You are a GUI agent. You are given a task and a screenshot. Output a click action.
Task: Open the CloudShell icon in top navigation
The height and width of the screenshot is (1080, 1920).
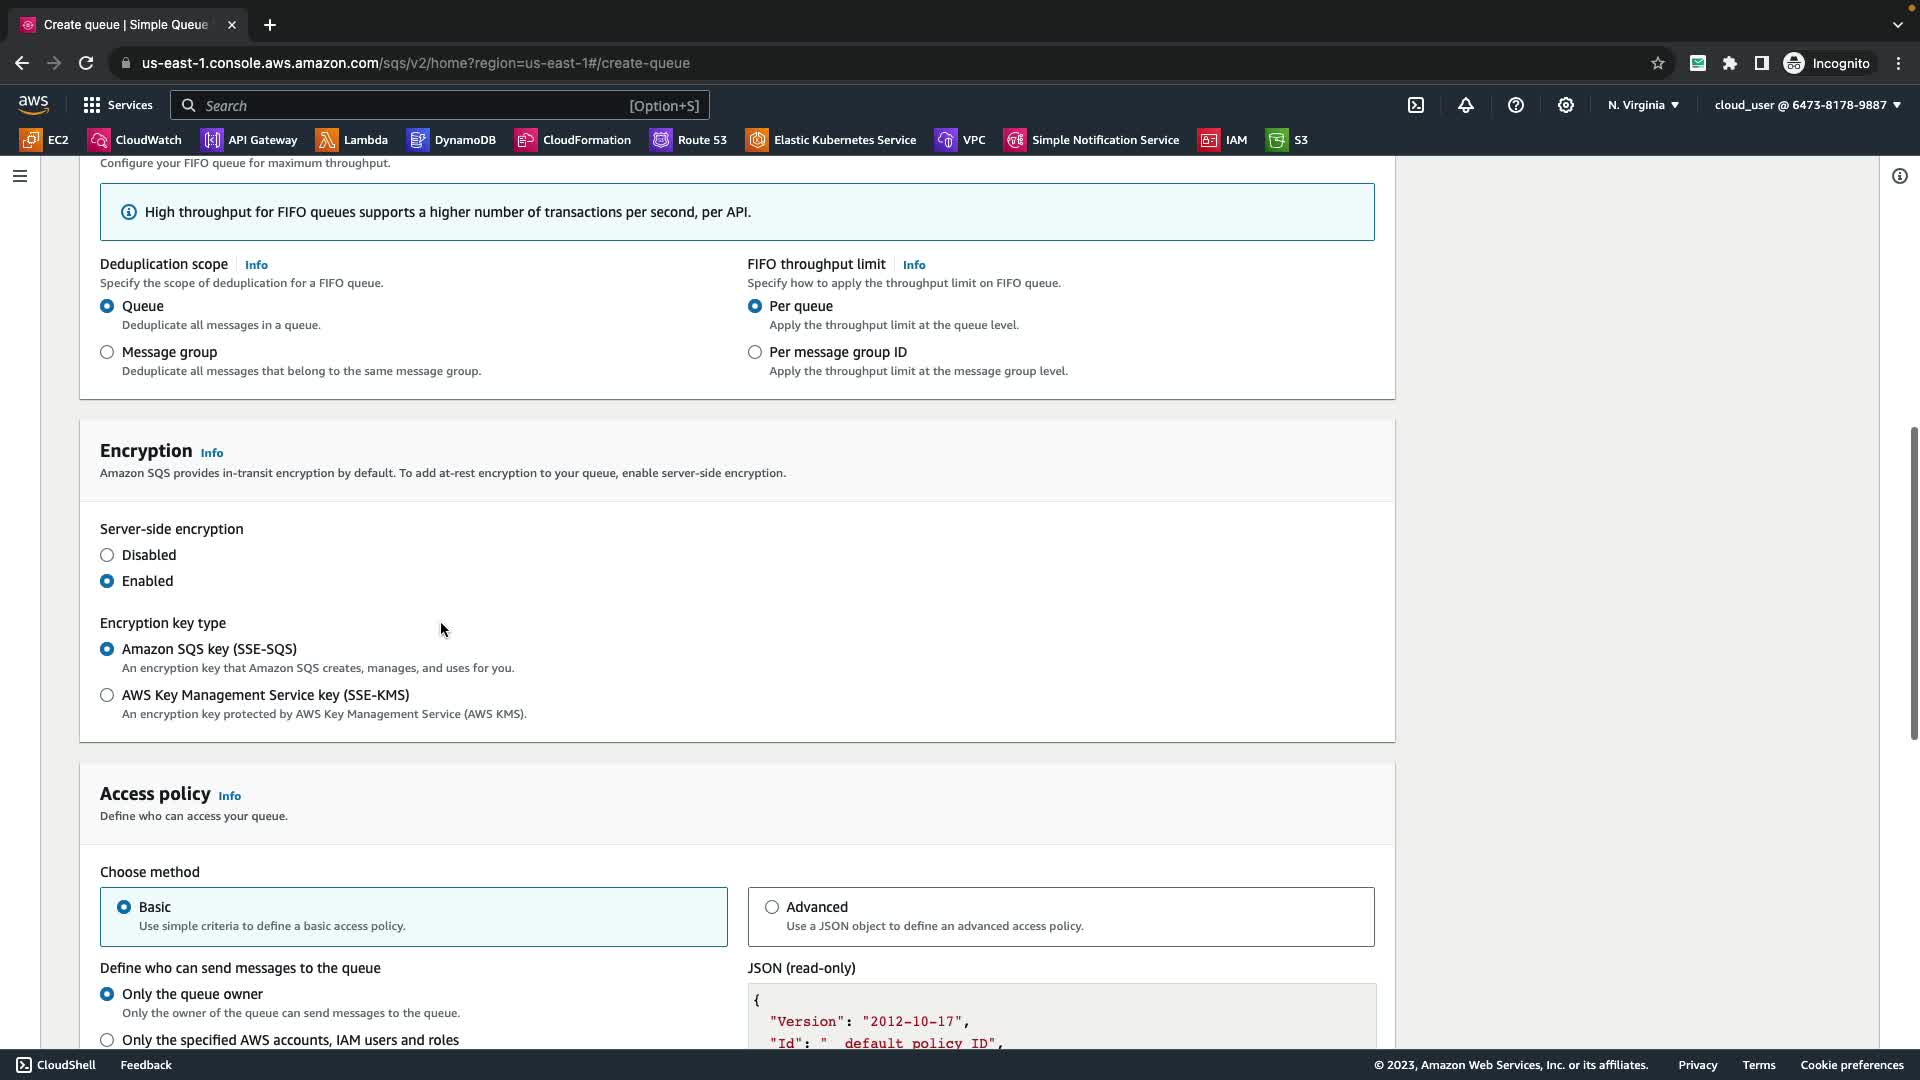[1416, 105]
